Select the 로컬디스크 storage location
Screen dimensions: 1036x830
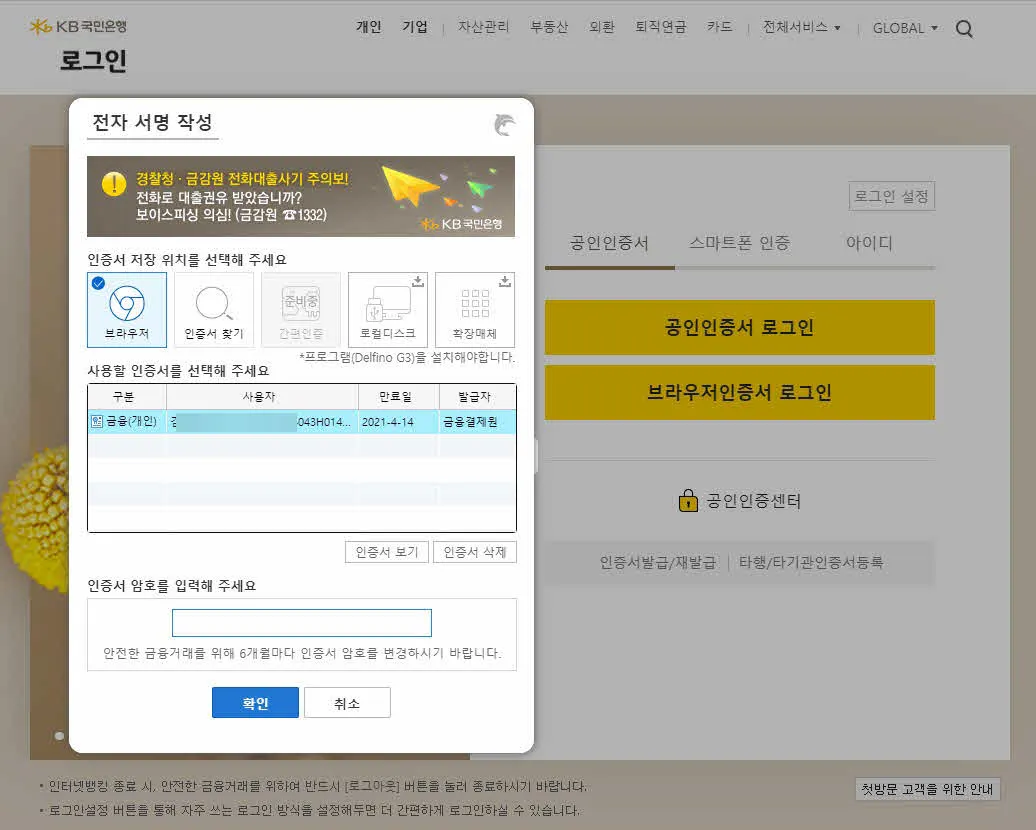(388, 310)
